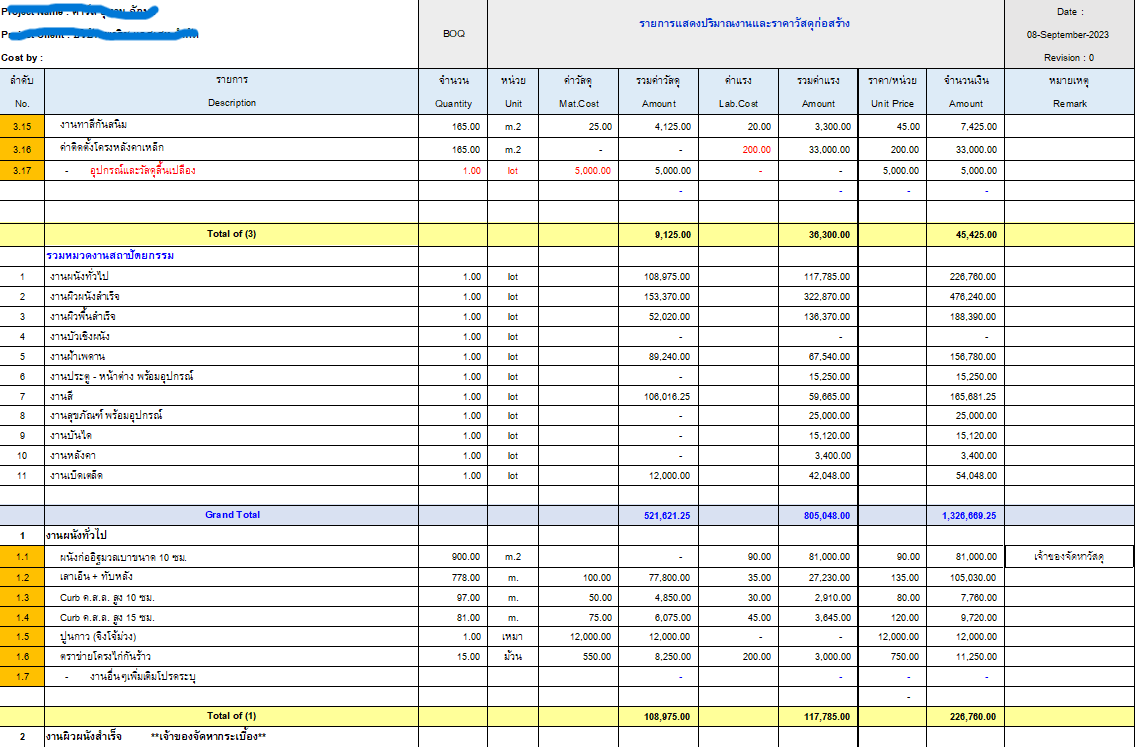Select item number cell 3.15

pos(22,127)
